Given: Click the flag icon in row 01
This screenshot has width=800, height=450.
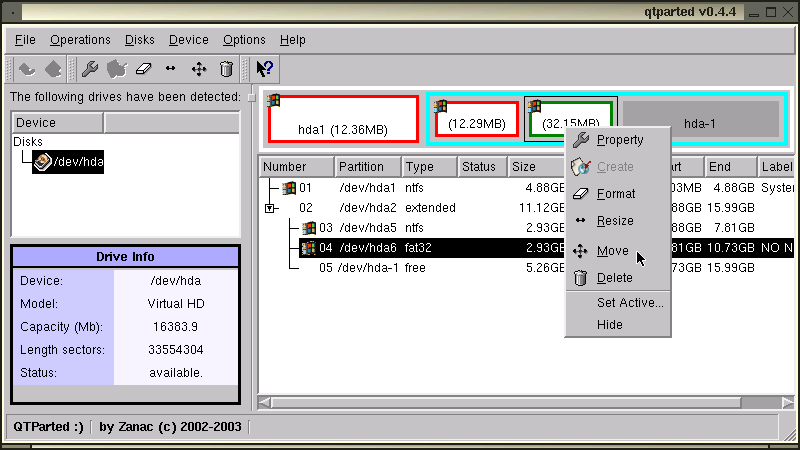Looking at the screenshot, I should [x=289, y=188].
